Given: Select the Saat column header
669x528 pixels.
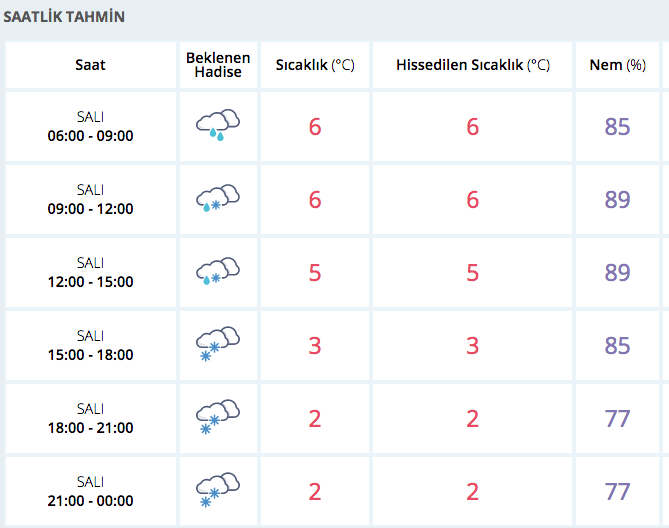Looking at the screenshot, I should click(x=90, y=65).
